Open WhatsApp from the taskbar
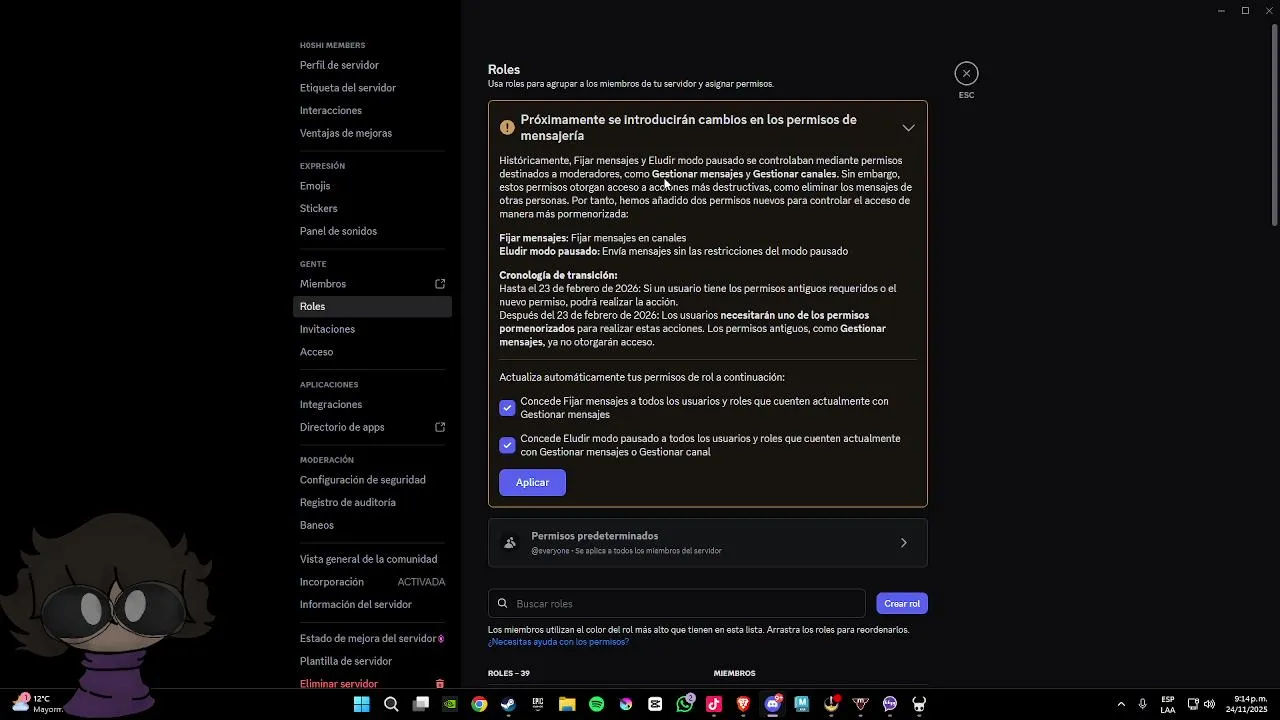This screenshot has width=1280, height=720. [684, 704]
